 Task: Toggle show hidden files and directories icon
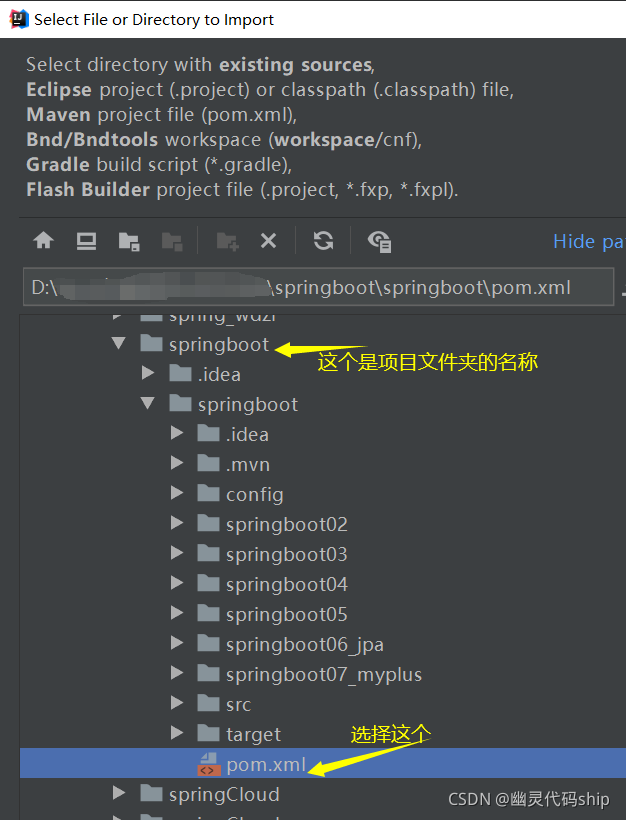(380, 242)
